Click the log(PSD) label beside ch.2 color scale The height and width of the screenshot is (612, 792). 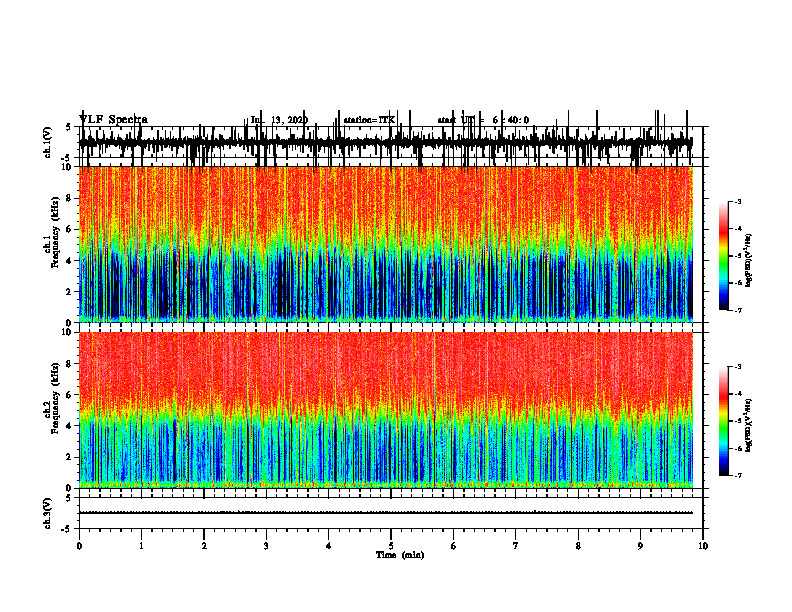click(749, 425)
